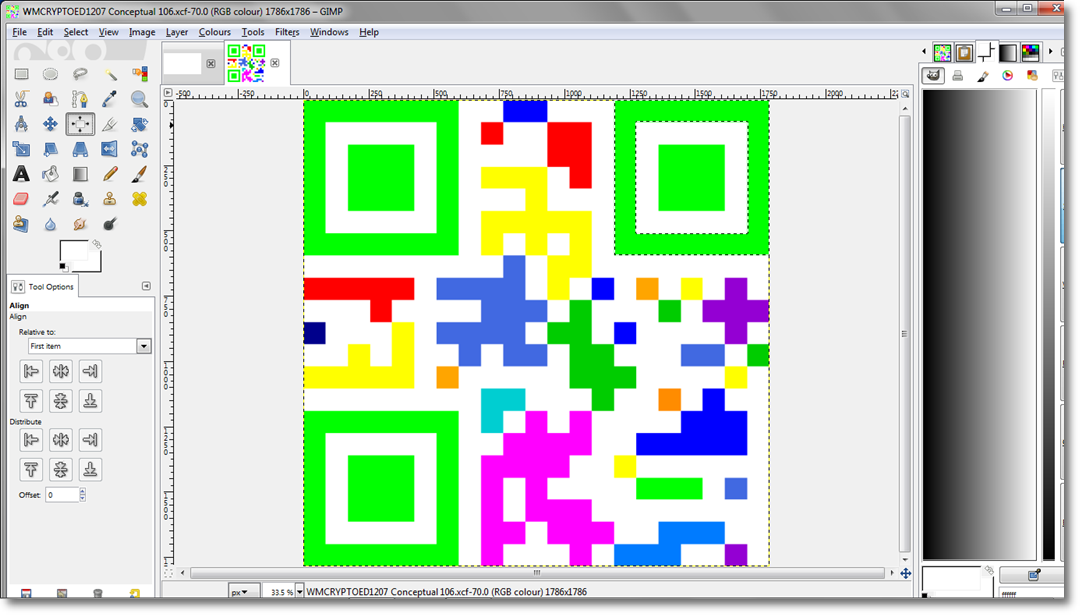Show previous dock tabs with left arrow
The height and width of the screenshot is (615, 1080).
pyautogui.click(x=924, y=52)
